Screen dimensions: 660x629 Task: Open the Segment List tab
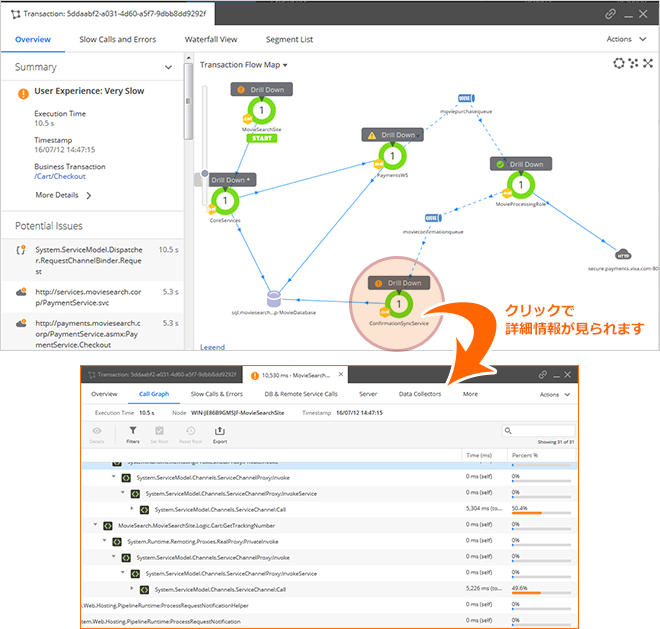[x=289, y=39]
